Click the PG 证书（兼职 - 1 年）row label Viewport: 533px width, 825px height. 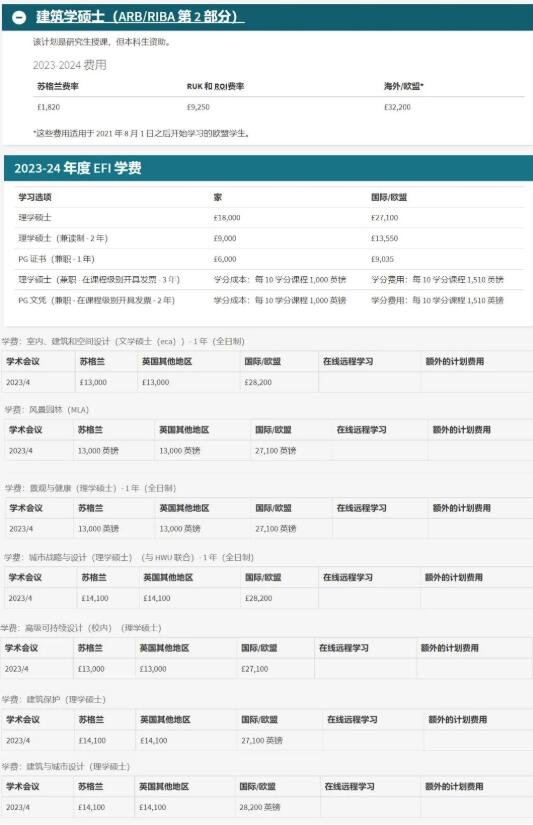point(56,259)
